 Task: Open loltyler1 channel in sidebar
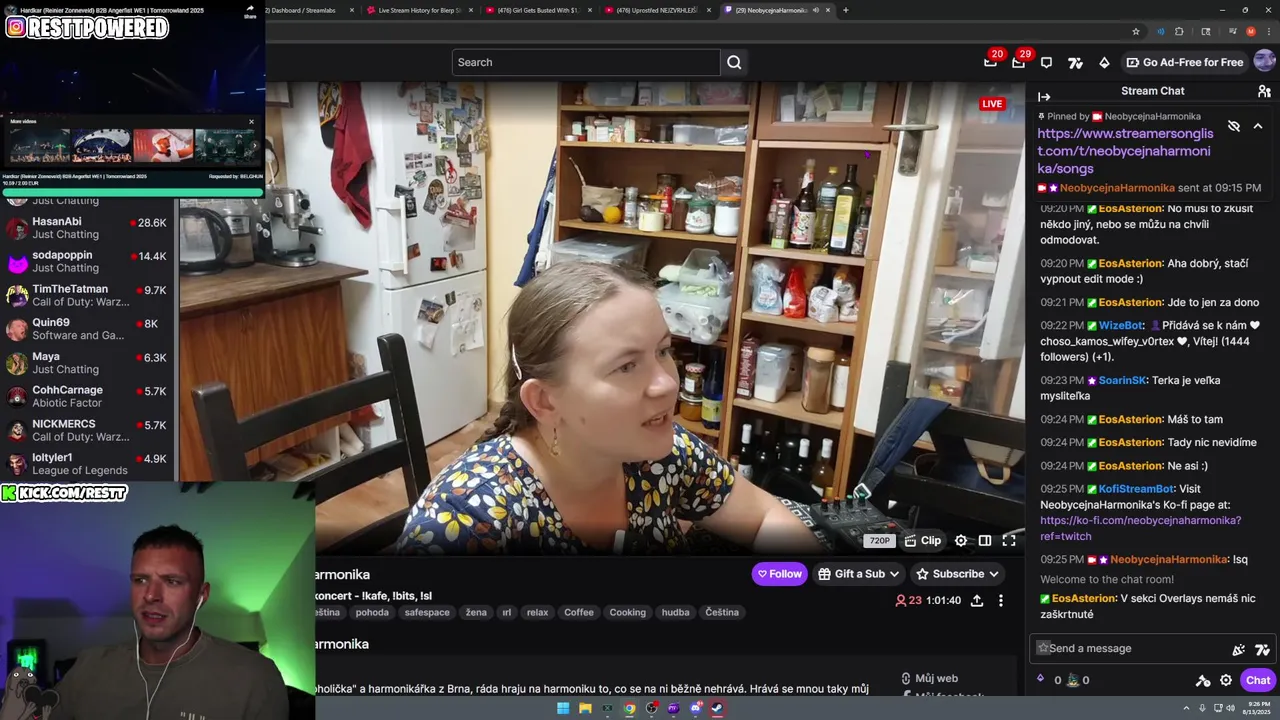pyautogui.click(x=88, y=464)
